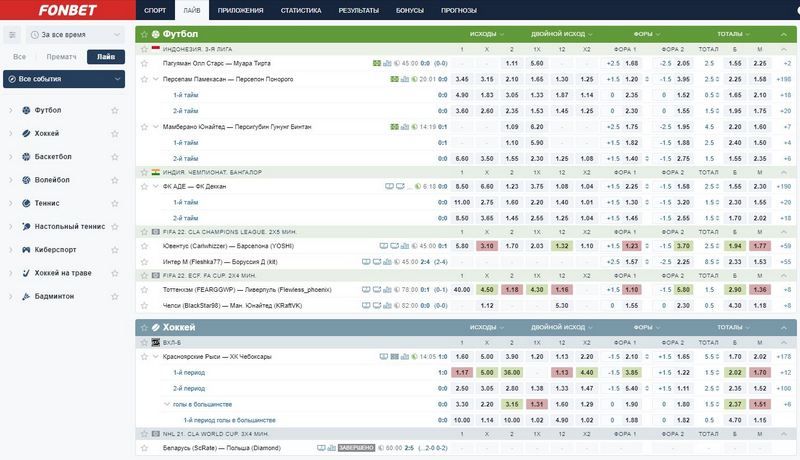
Task: Collapse the Персепам Памекасан match sub-rows
Action: pos(156,79)
